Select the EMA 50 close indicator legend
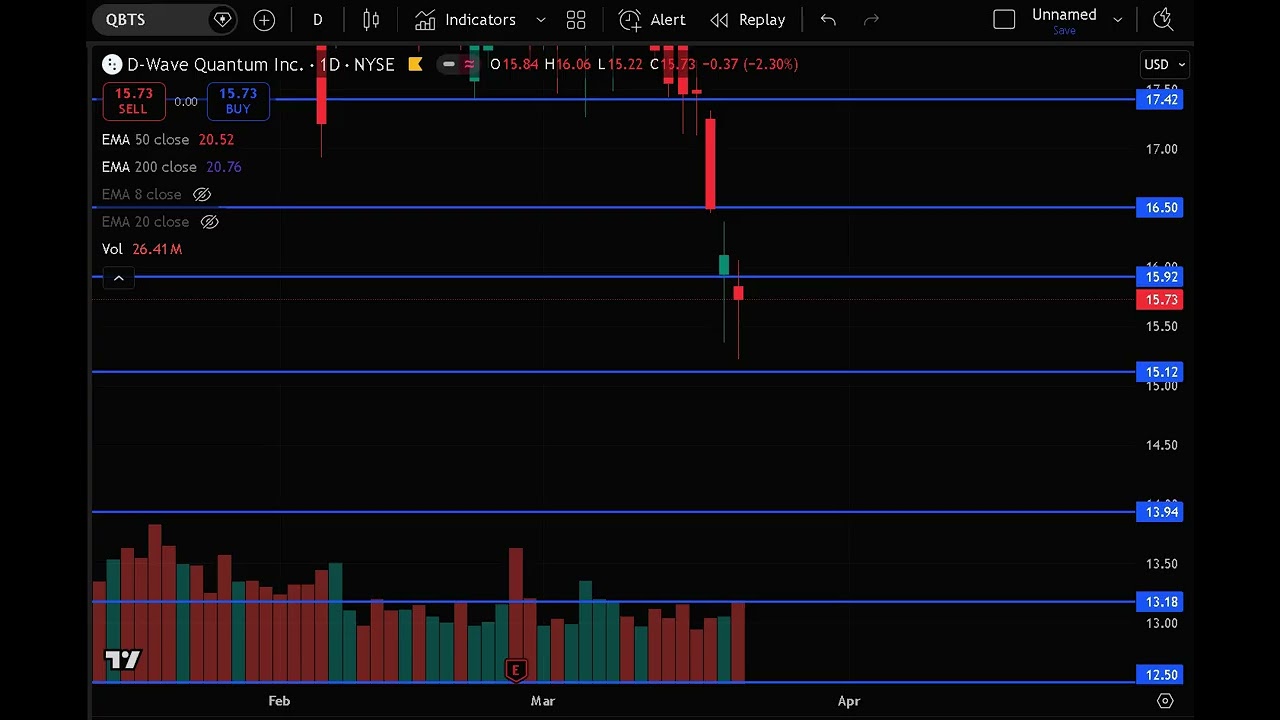Image resolution: width=1280 pixels, height=720 pixels. 167,140
